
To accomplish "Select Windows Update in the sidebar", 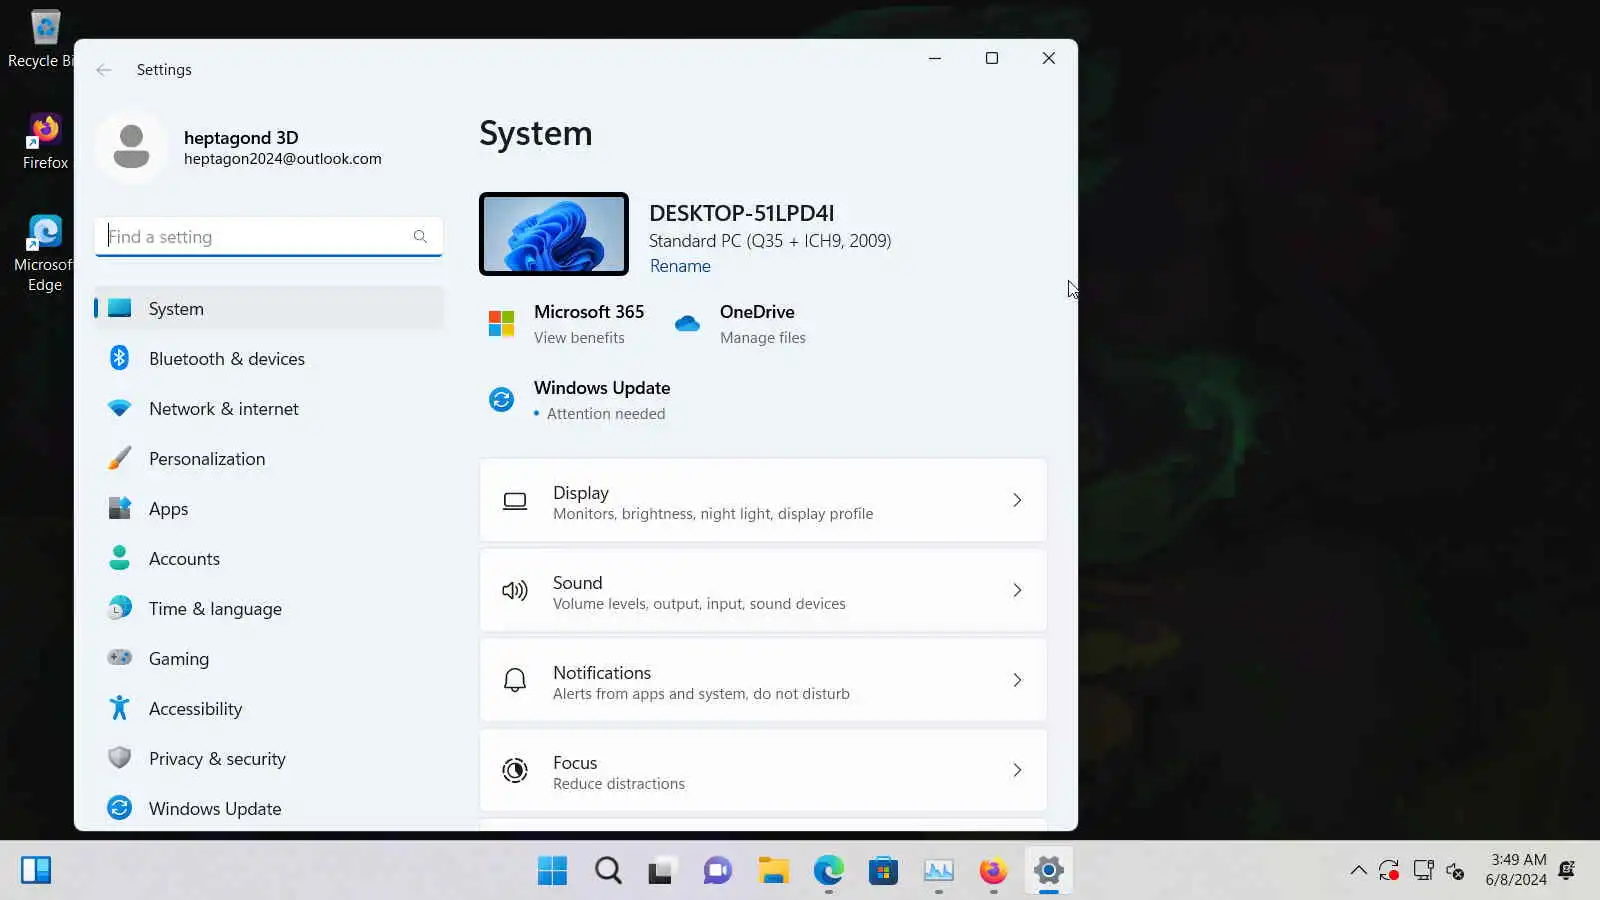I will [x=269, y=809].
